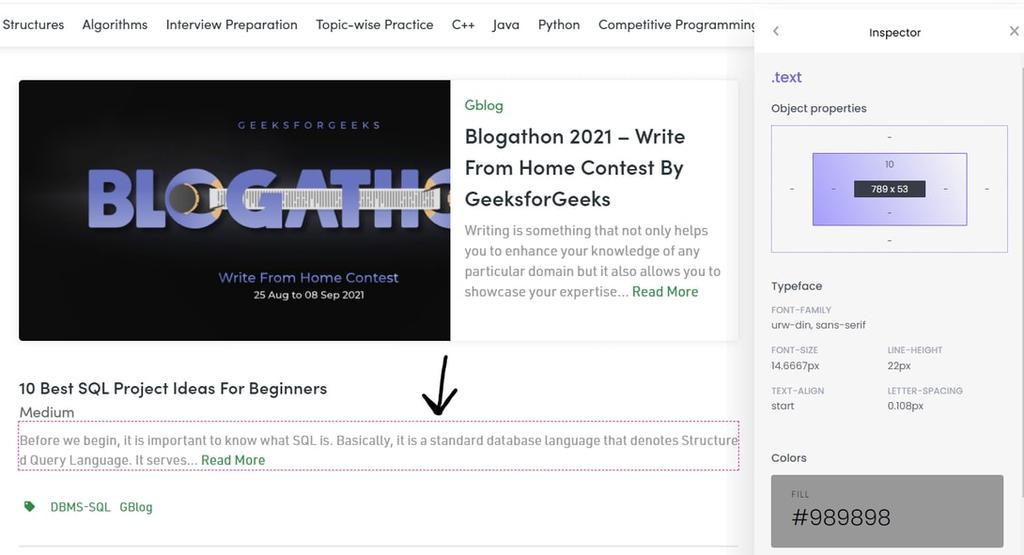1024x555 pixels.
Task: Click the #989898 fill color swatch
Action: point(887,511)
